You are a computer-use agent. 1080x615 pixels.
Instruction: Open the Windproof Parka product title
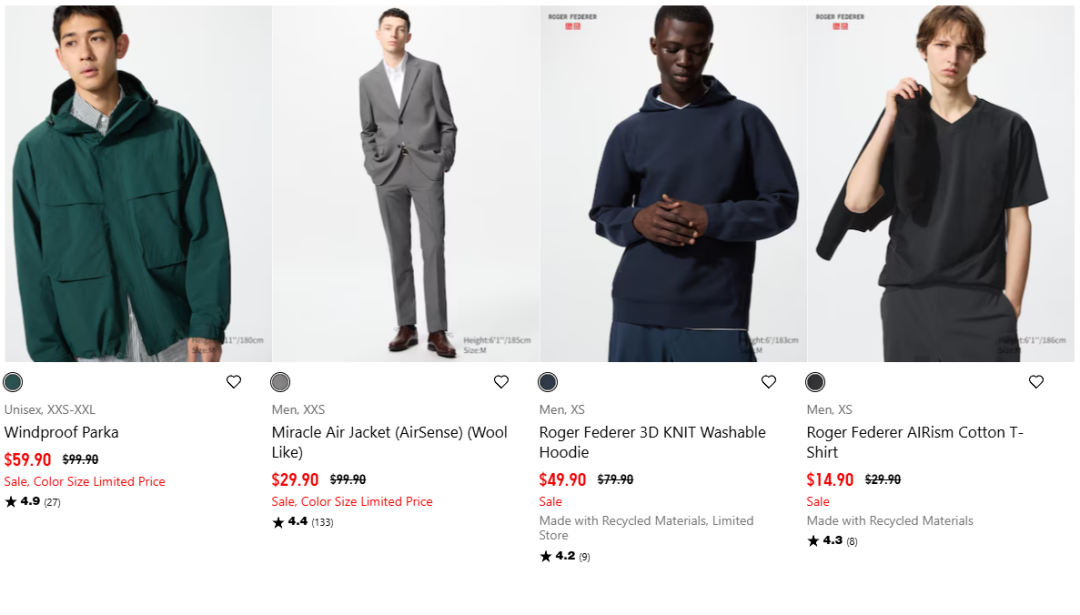point(62,433)
